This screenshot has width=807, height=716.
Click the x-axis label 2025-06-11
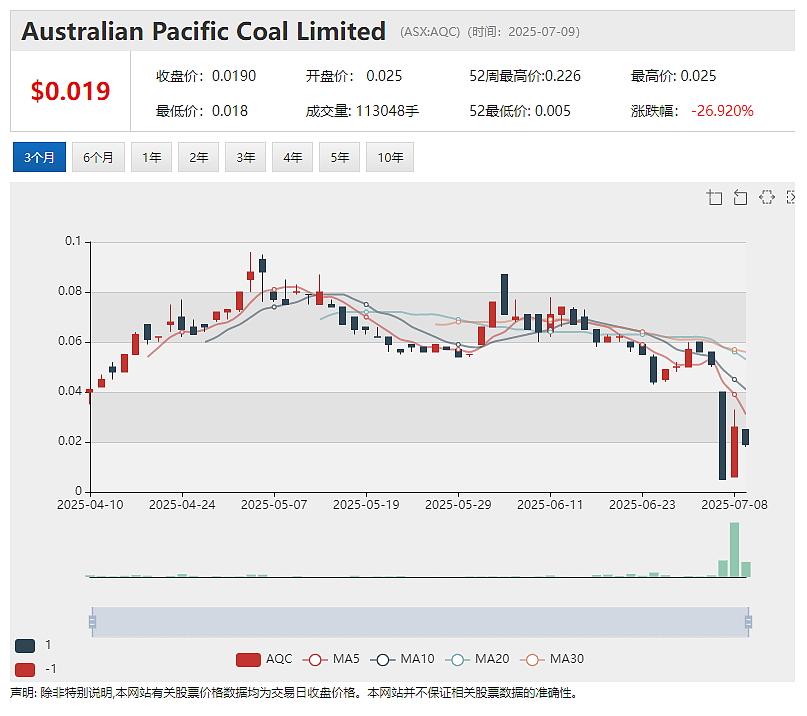[x=550, y=505]
